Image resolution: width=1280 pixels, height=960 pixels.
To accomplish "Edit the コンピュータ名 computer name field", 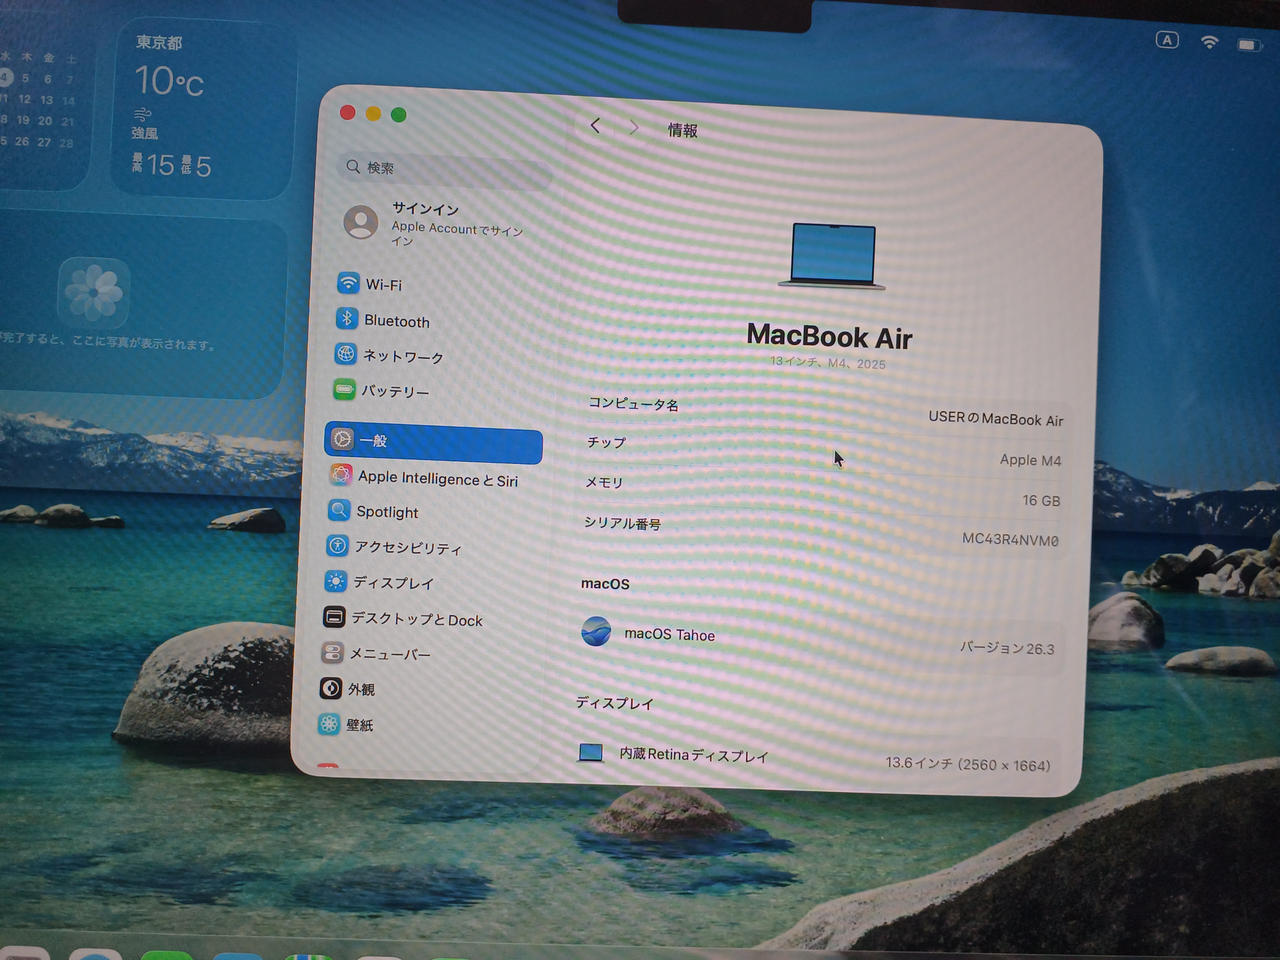I will pyautogui.click(x=994, y=419).
